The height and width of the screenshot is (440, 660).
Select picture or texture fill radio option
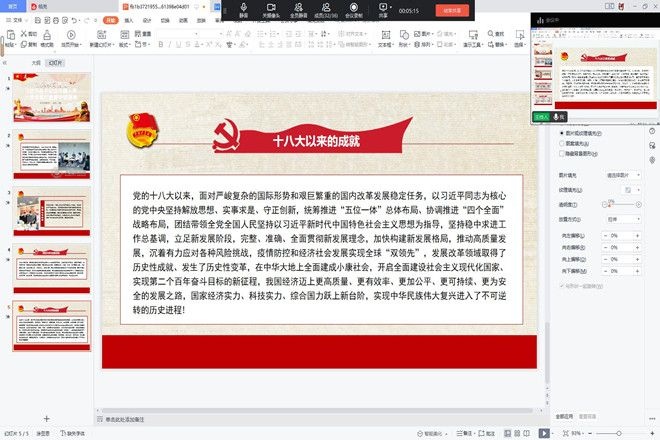[x=561, y=131]
